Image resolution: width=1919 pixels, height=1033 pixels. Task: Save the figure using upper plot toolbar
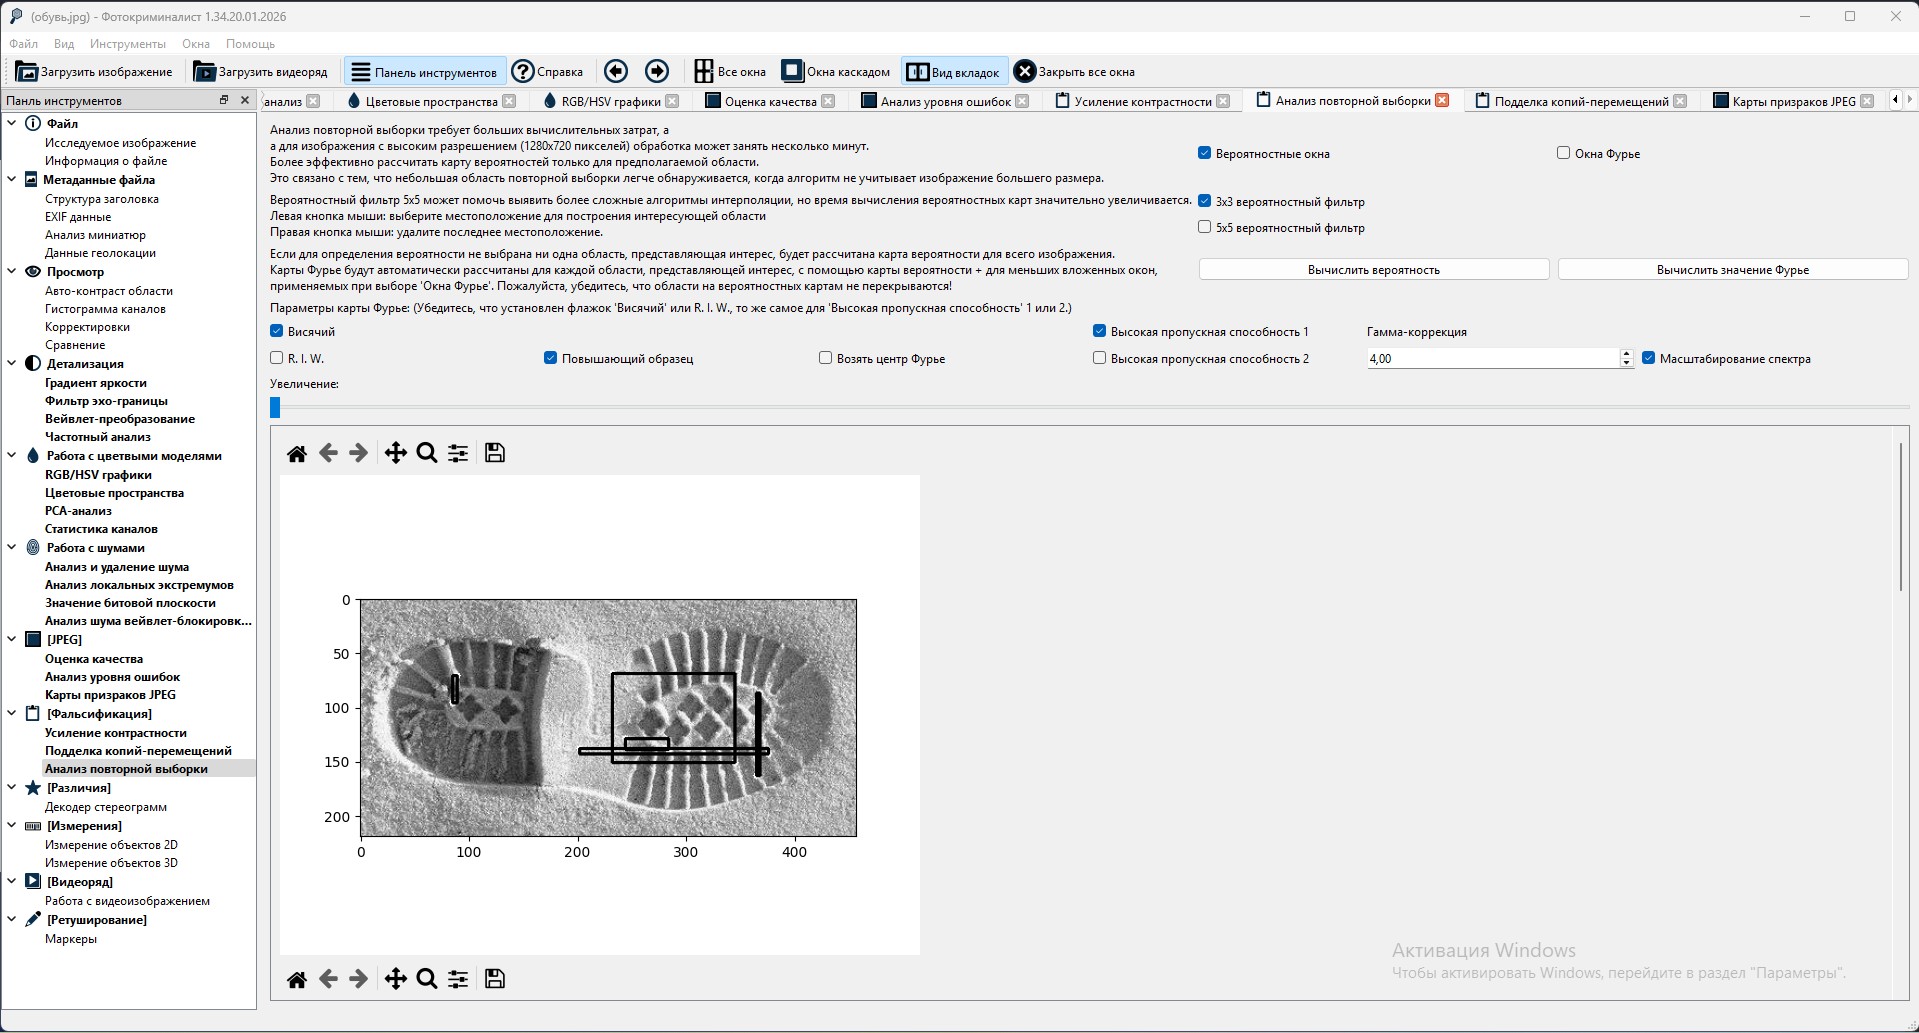[495, 454]
